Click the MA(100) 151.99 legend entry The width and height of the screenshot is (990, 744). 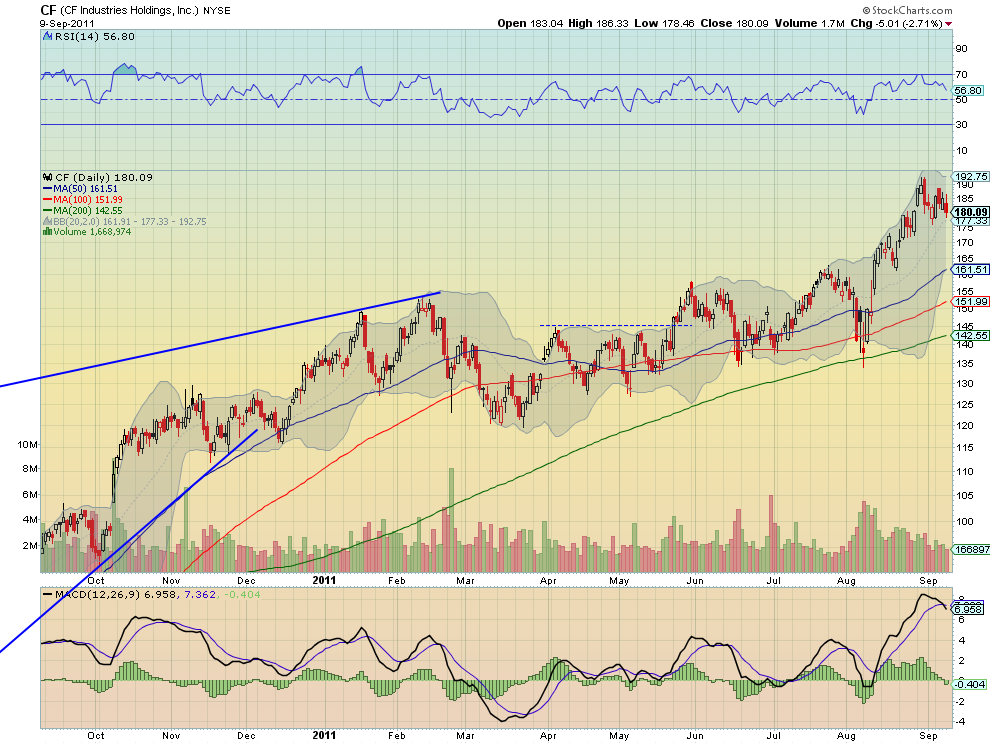(88, 200)
